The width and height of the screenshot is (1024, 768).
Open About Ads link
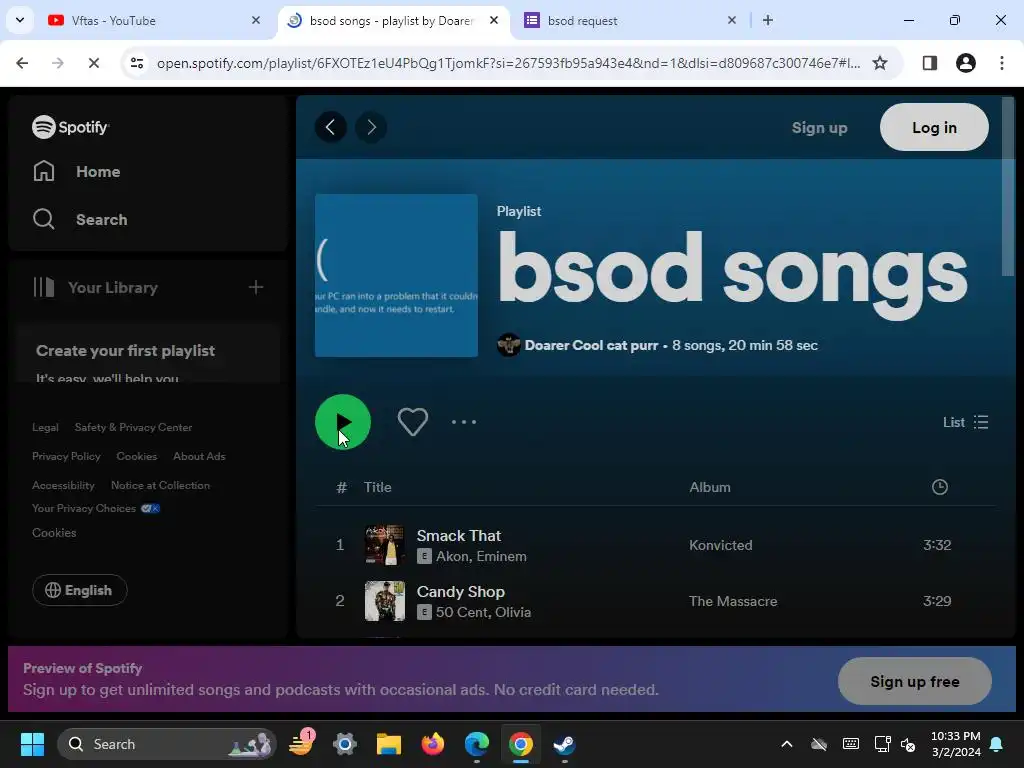coord(199,456)
